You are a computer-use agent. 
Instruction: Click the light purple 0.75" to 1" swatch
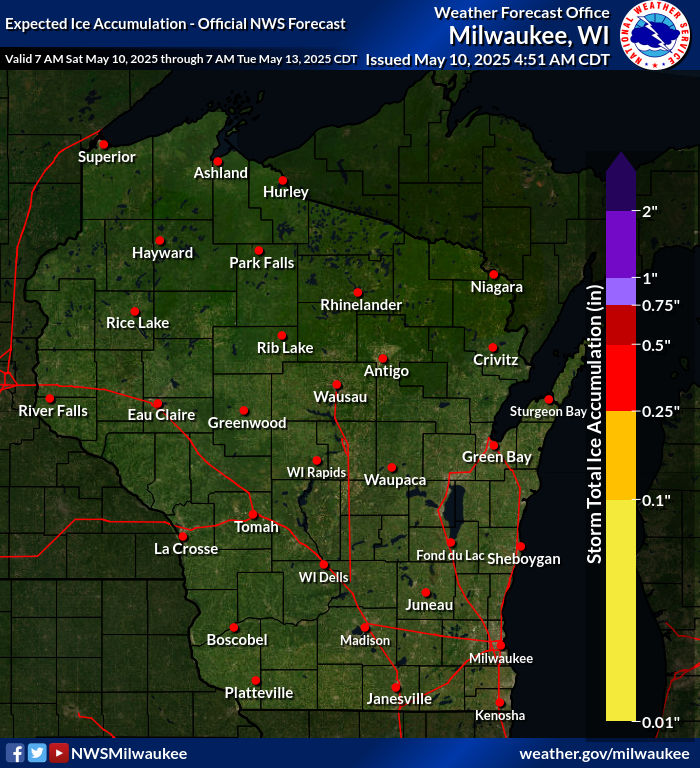[x=621, y=292]
